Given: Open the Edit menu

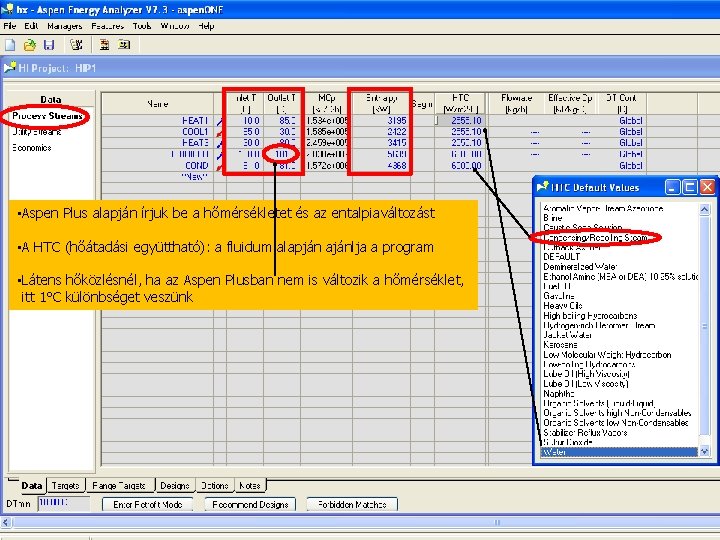Looking at the screenshot, I should pyautogui.click(x=31, y=26).
